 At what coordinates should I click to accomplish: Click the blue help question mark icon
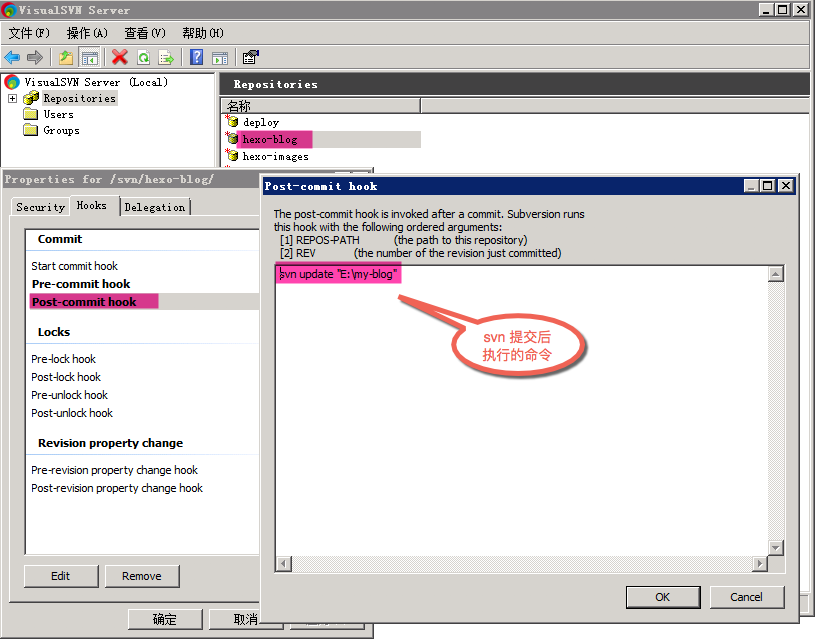(x=197, y=58)
